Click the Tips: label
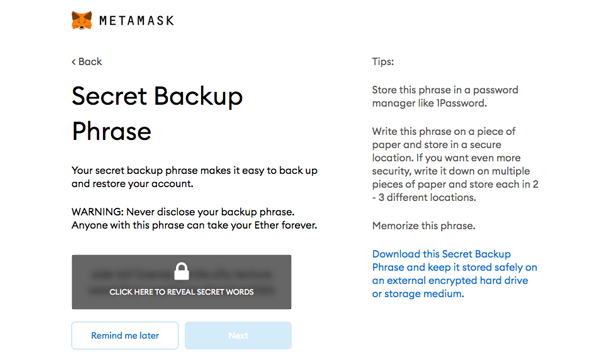 click(383, 62)
